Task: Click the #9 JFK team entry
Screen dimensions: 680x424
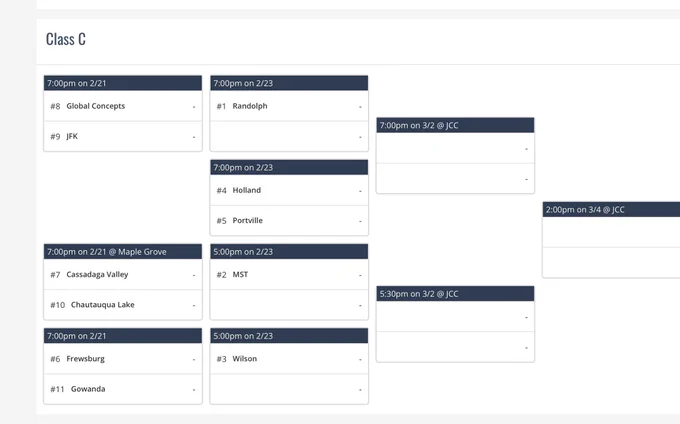Action: tap(123, 136)
